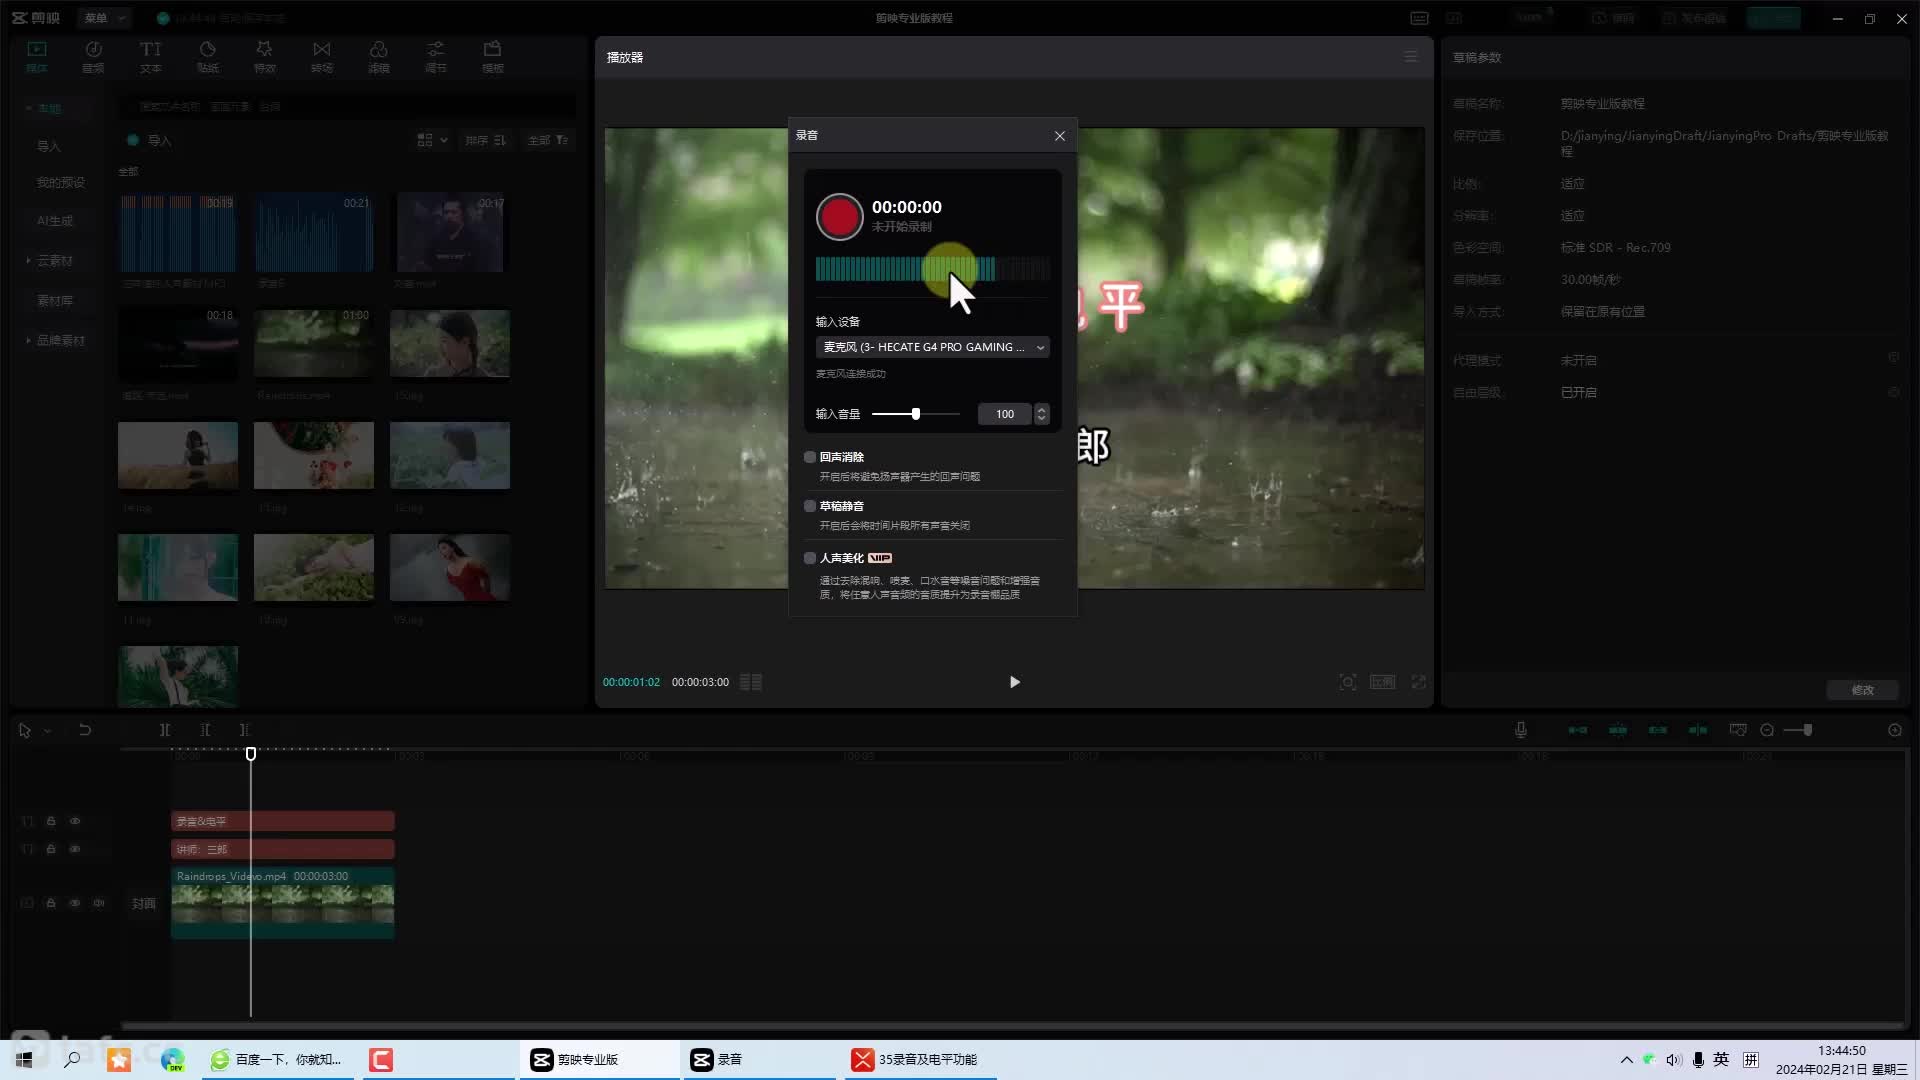Toggle visibility of the 讲师: 三郎 text track
This screenshot has width=1920, height=1080.
click(x=75, y=849)
